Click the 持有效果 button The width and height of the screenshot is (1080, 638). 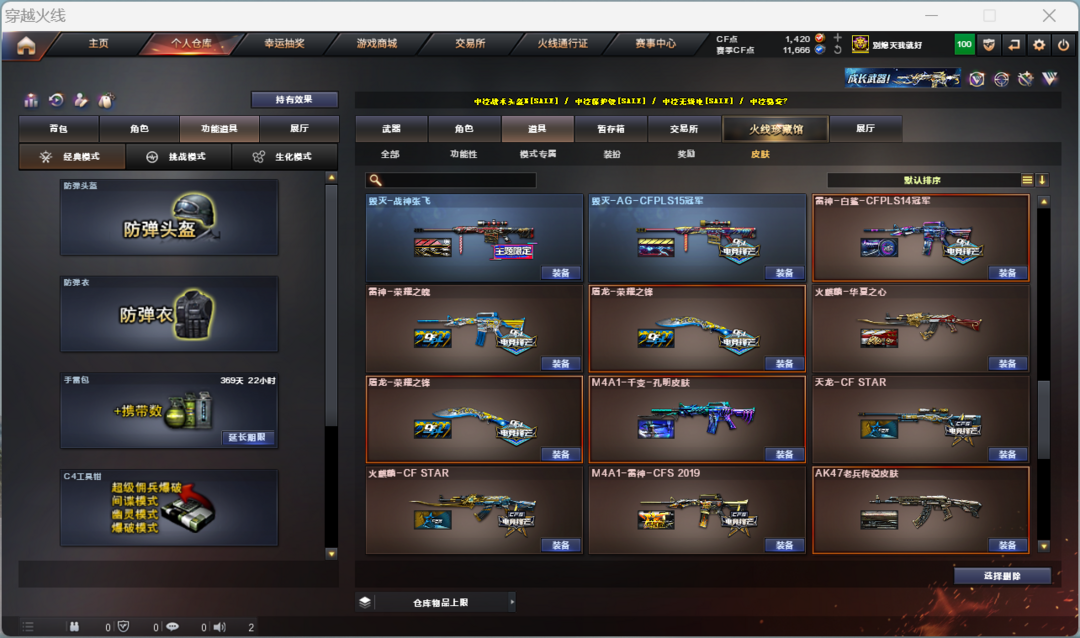[x=294, y=100]
